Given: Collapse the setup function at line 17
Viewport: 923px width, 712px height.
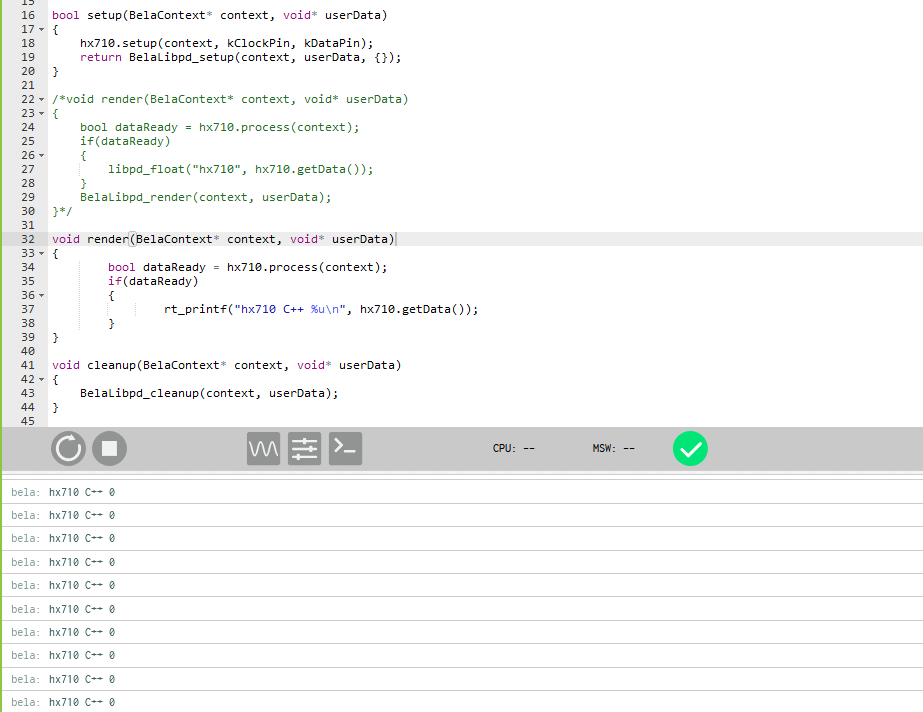Looking at the screenshot, I should 41,30.
